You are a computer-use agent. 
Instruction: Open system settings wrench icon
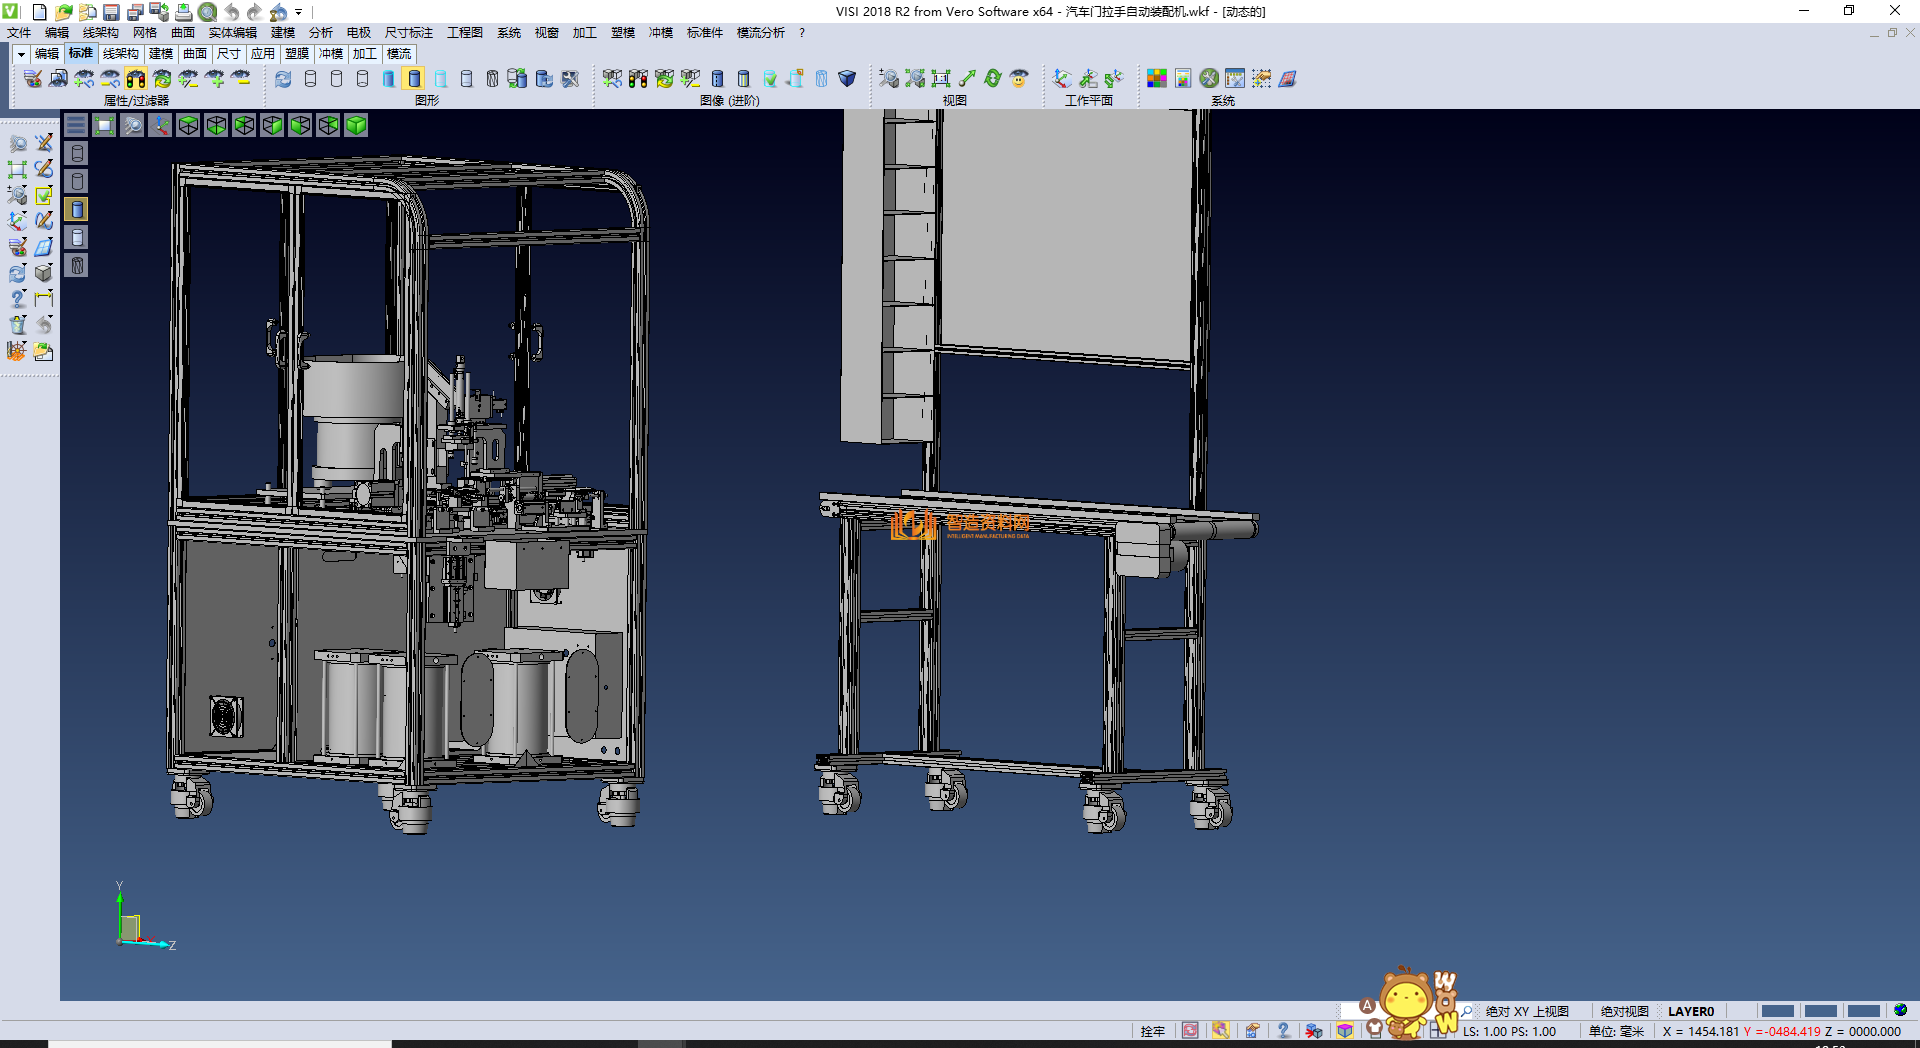tap(1209, 79)
